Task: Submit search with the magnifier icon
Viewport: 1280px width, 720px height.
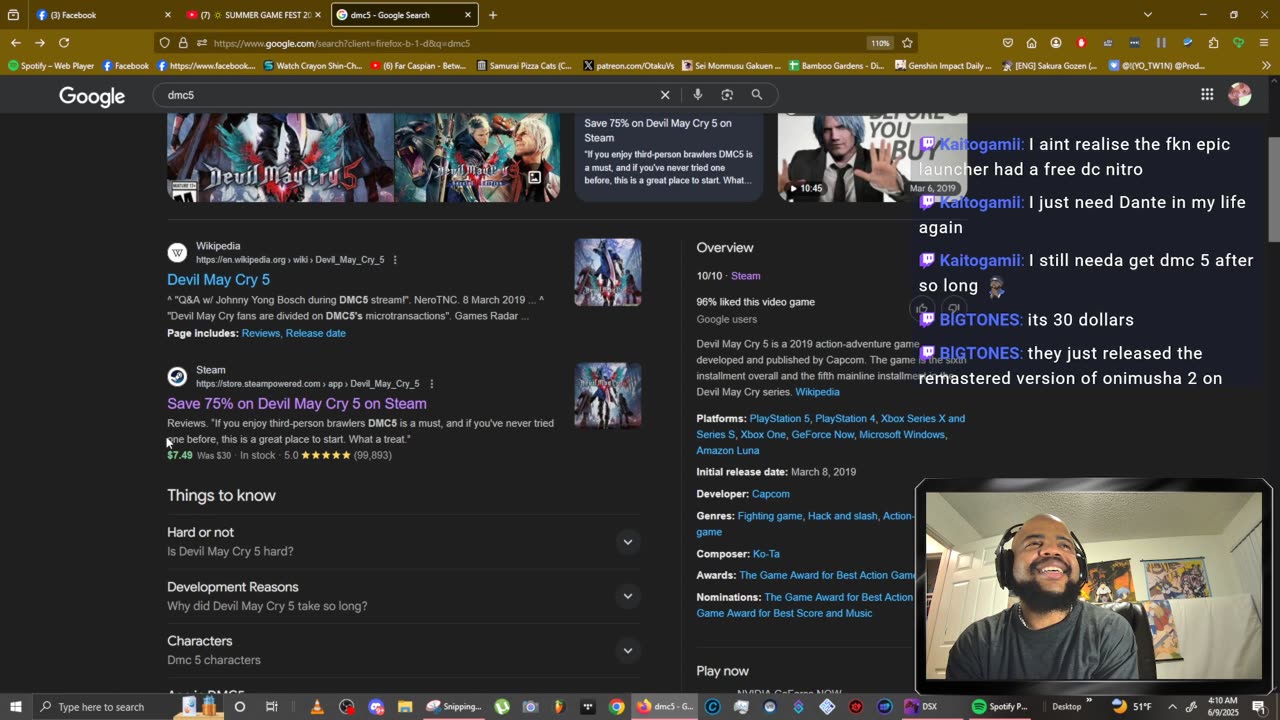Action: (757, 95)
